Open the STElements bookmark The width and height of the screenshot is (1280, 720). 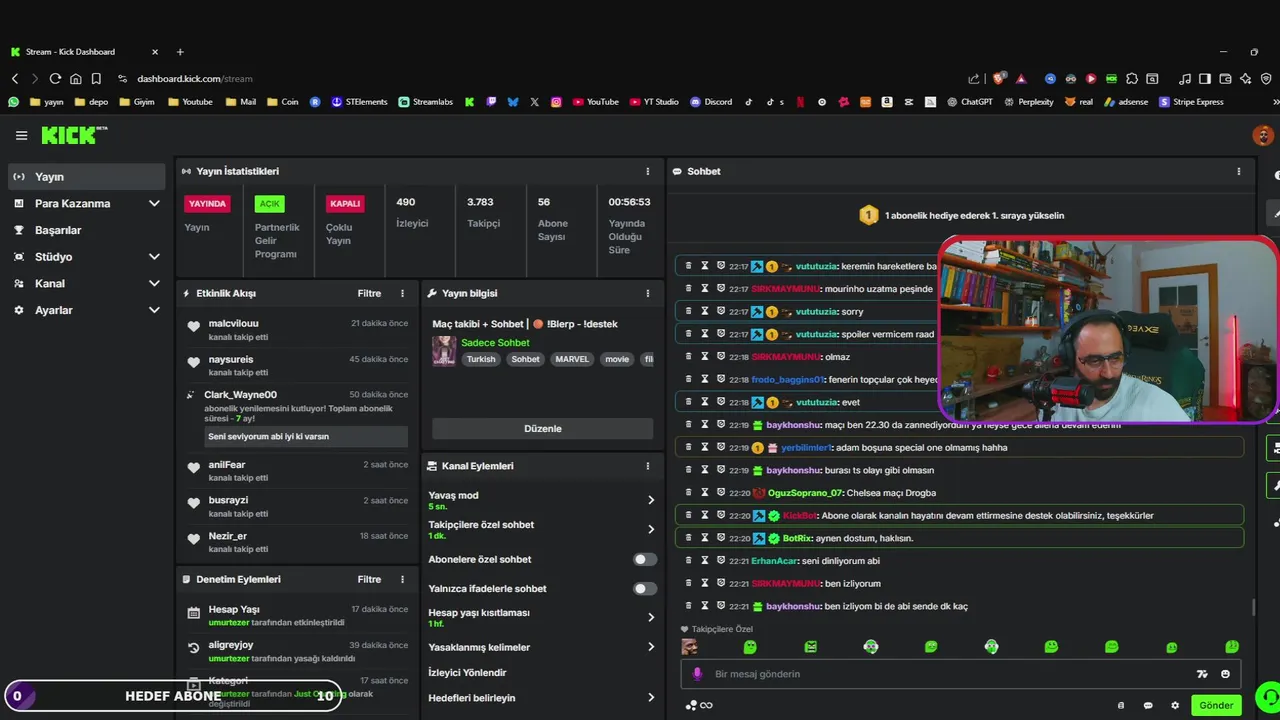click(359, 102)
